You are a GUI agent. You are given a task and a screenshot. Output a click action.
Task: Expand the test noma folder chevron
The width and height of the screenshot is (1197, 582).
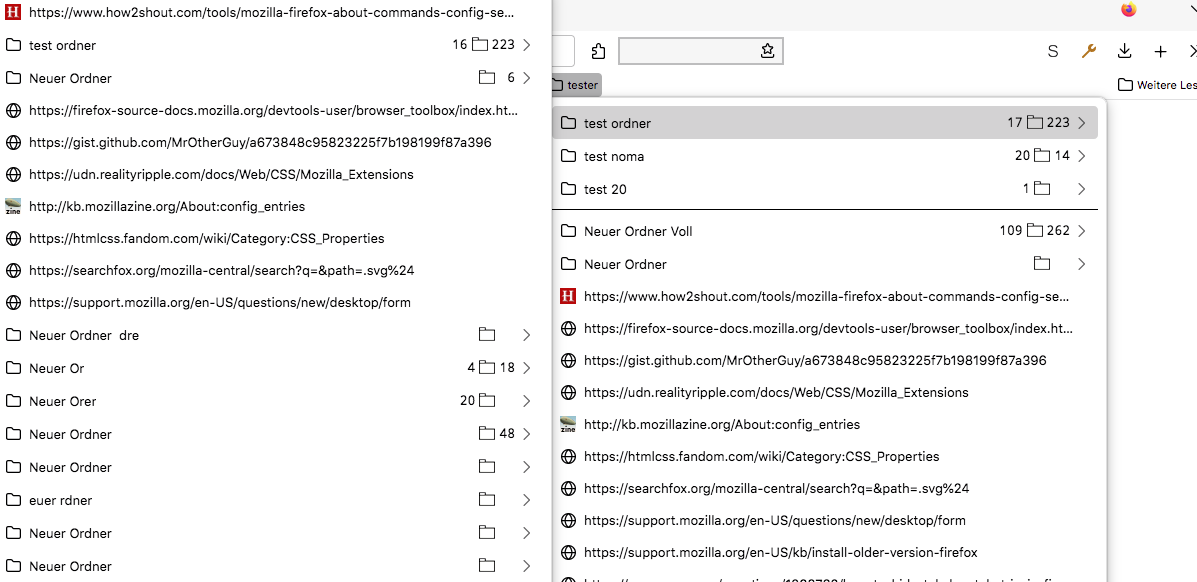(1081, 156)
